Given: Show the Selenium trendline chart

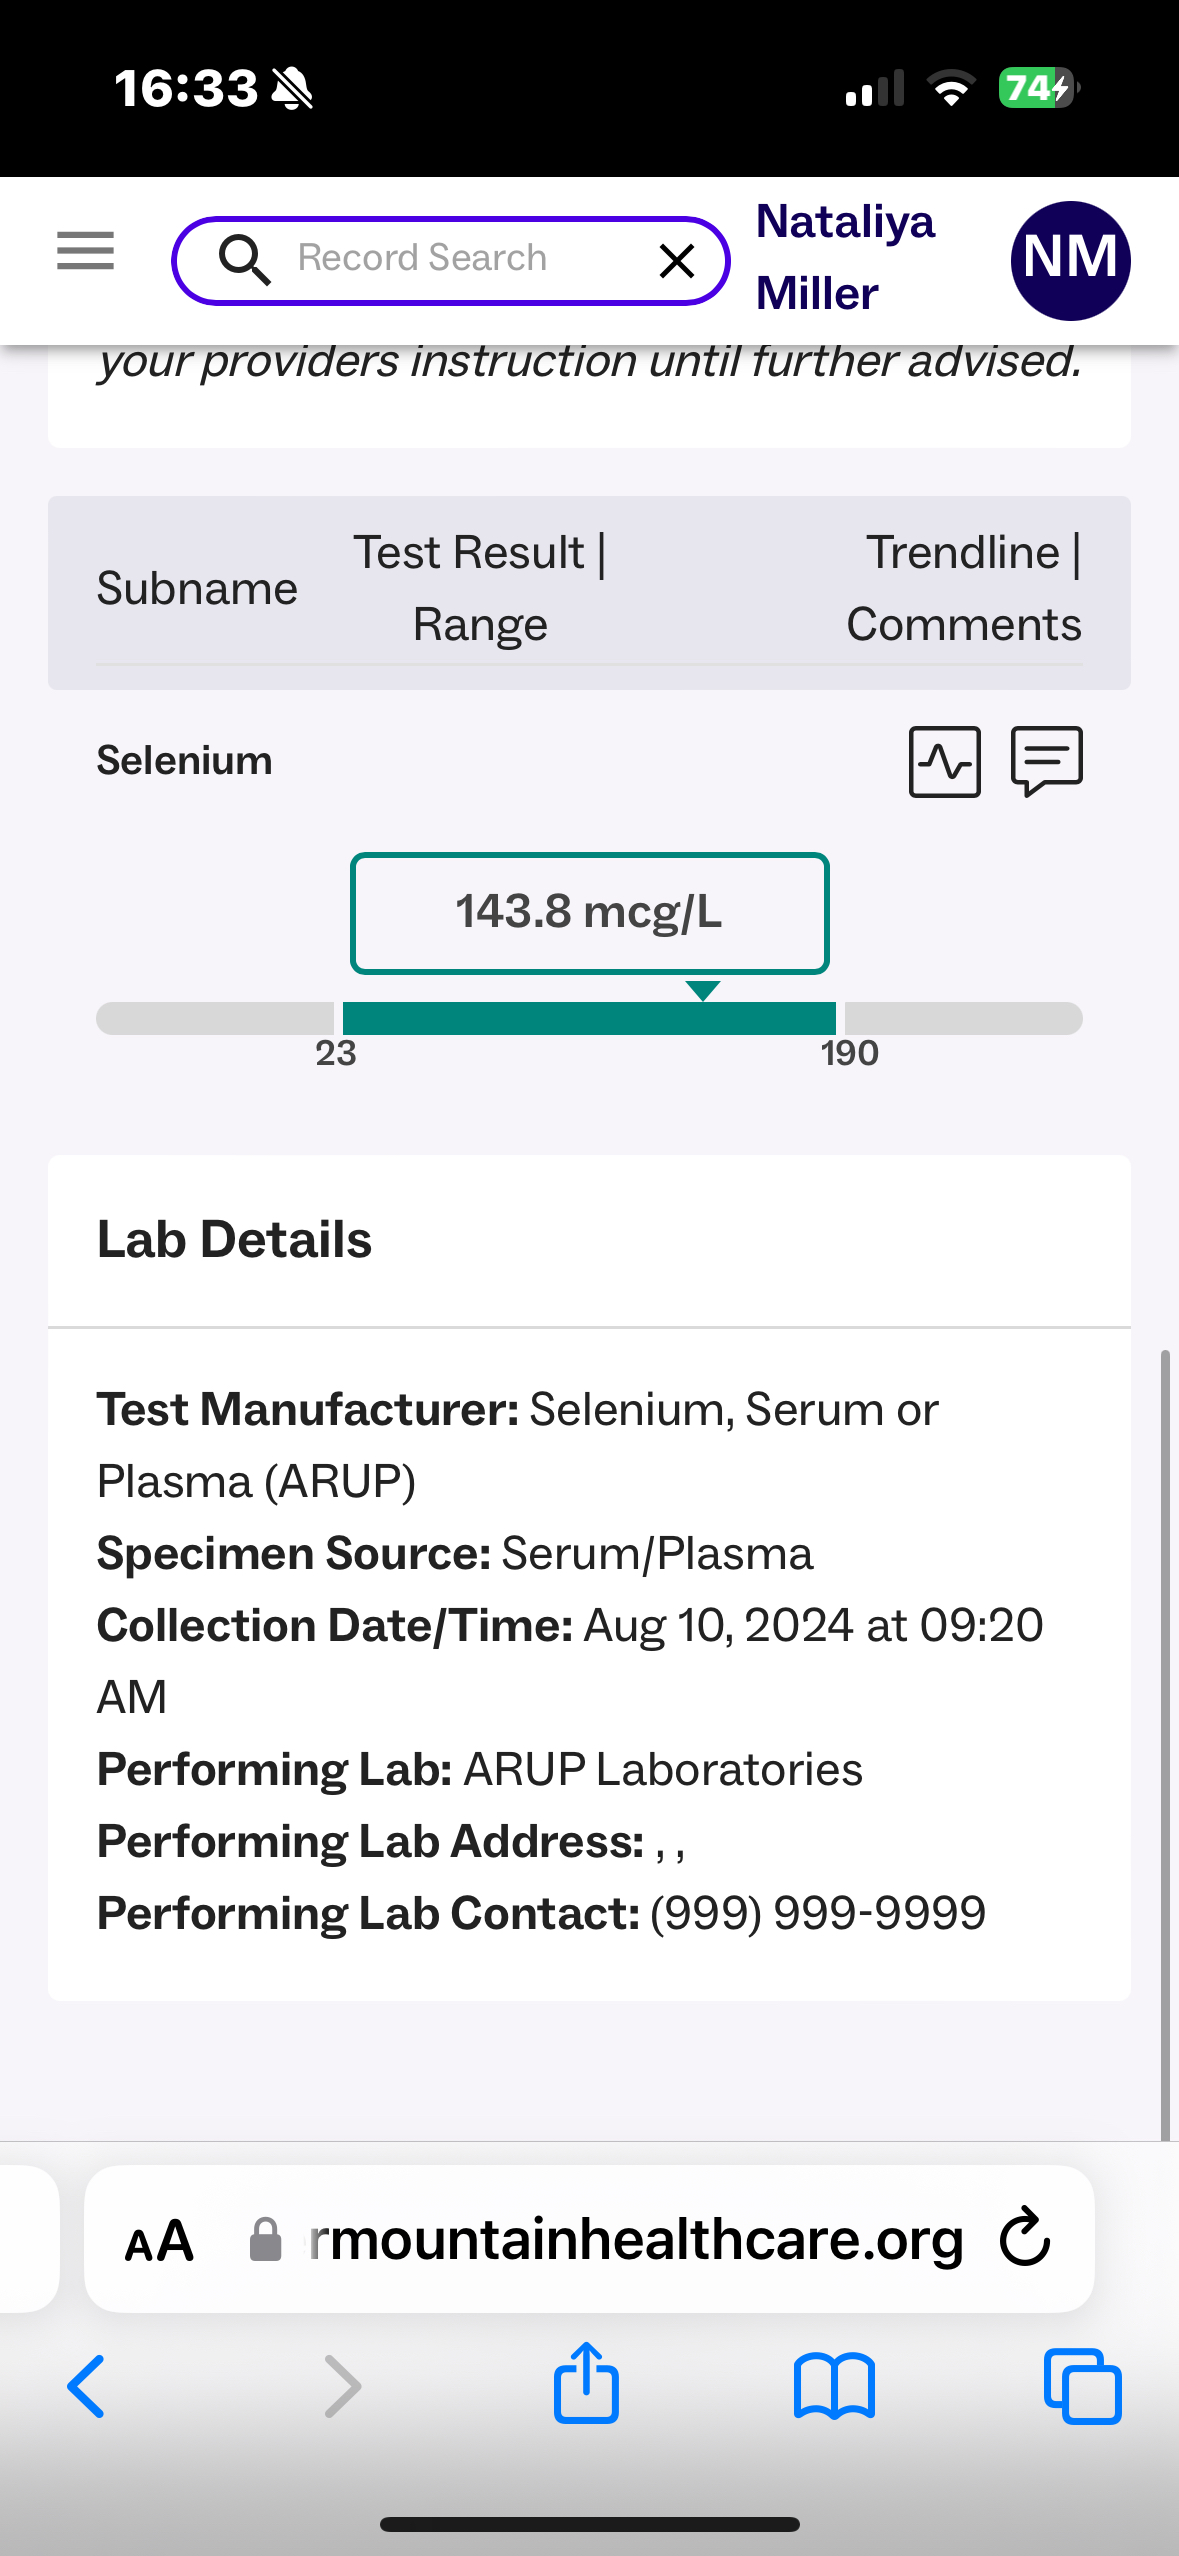Looking at the screenshot, I should point(944,762).
